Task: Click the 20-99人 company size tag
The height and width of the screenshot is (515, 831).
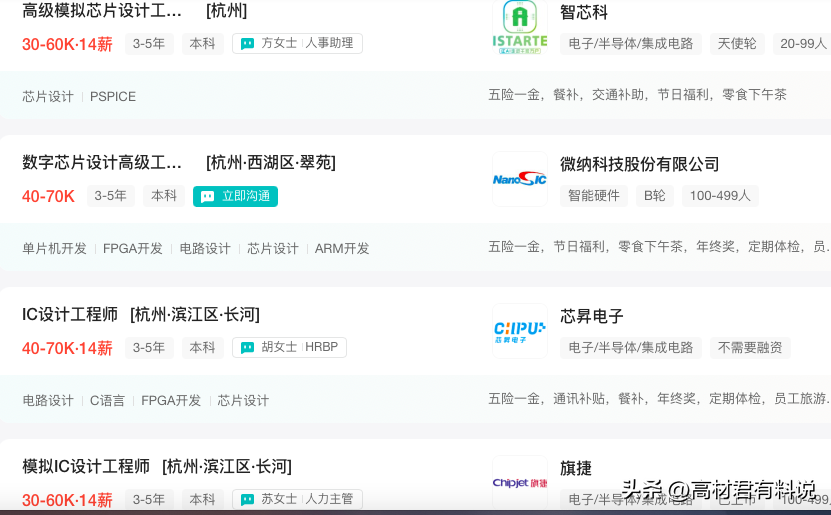Action: (802, 44)
